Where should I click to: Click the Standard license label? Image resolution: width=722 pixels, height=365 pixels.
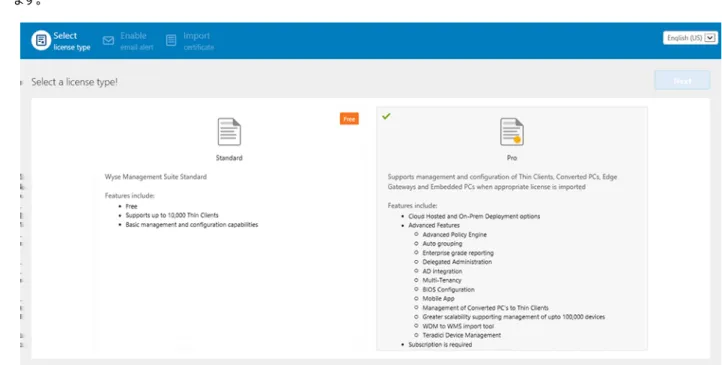(229, 158)
